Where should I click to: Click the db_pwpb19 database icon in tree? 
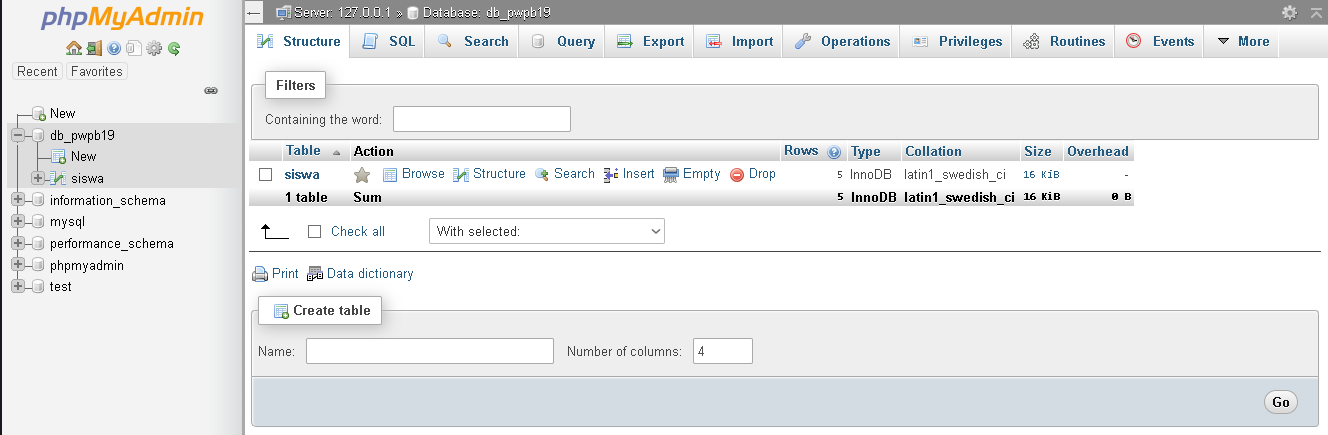pyautogui.click(x=39, y=135)
